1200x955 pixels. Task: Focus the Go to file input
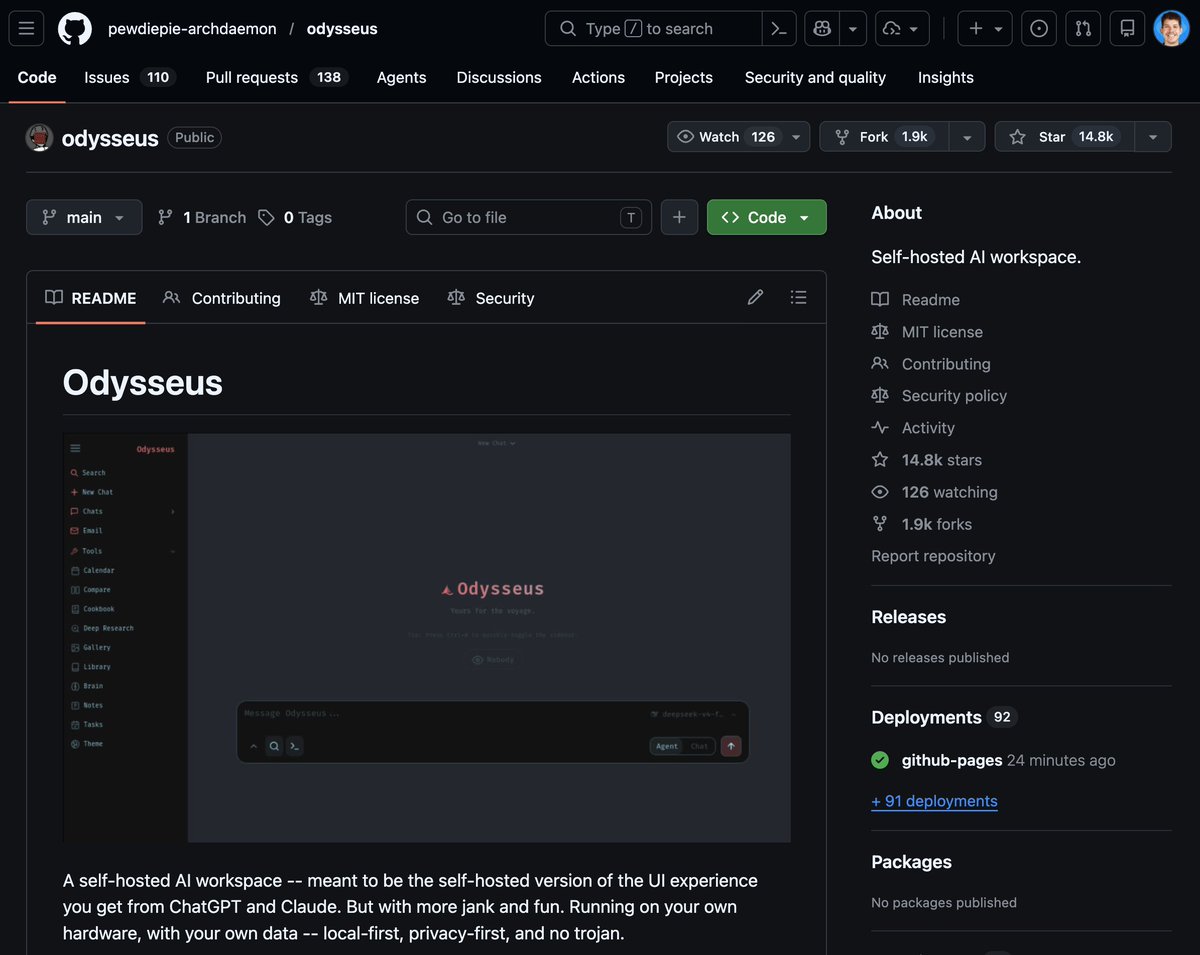529,217
